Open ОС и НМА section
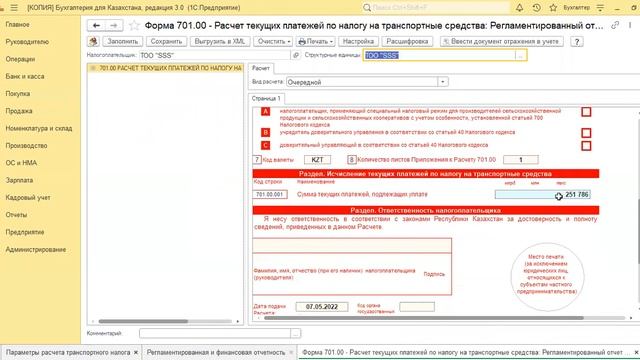 [21, 163]
